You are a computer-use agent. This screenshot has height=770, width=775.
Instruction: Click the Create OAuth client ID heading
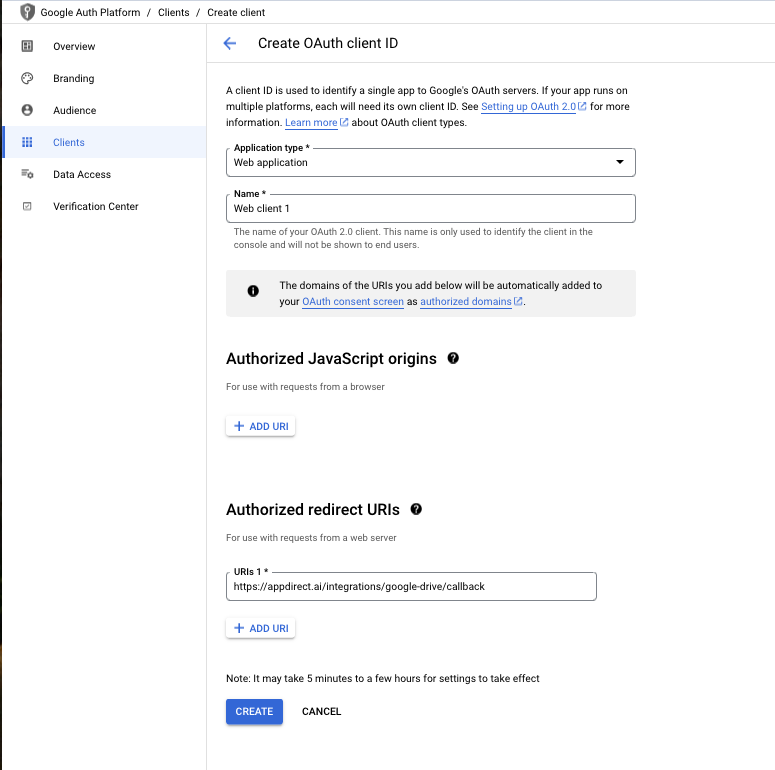(x=328, y=43)
